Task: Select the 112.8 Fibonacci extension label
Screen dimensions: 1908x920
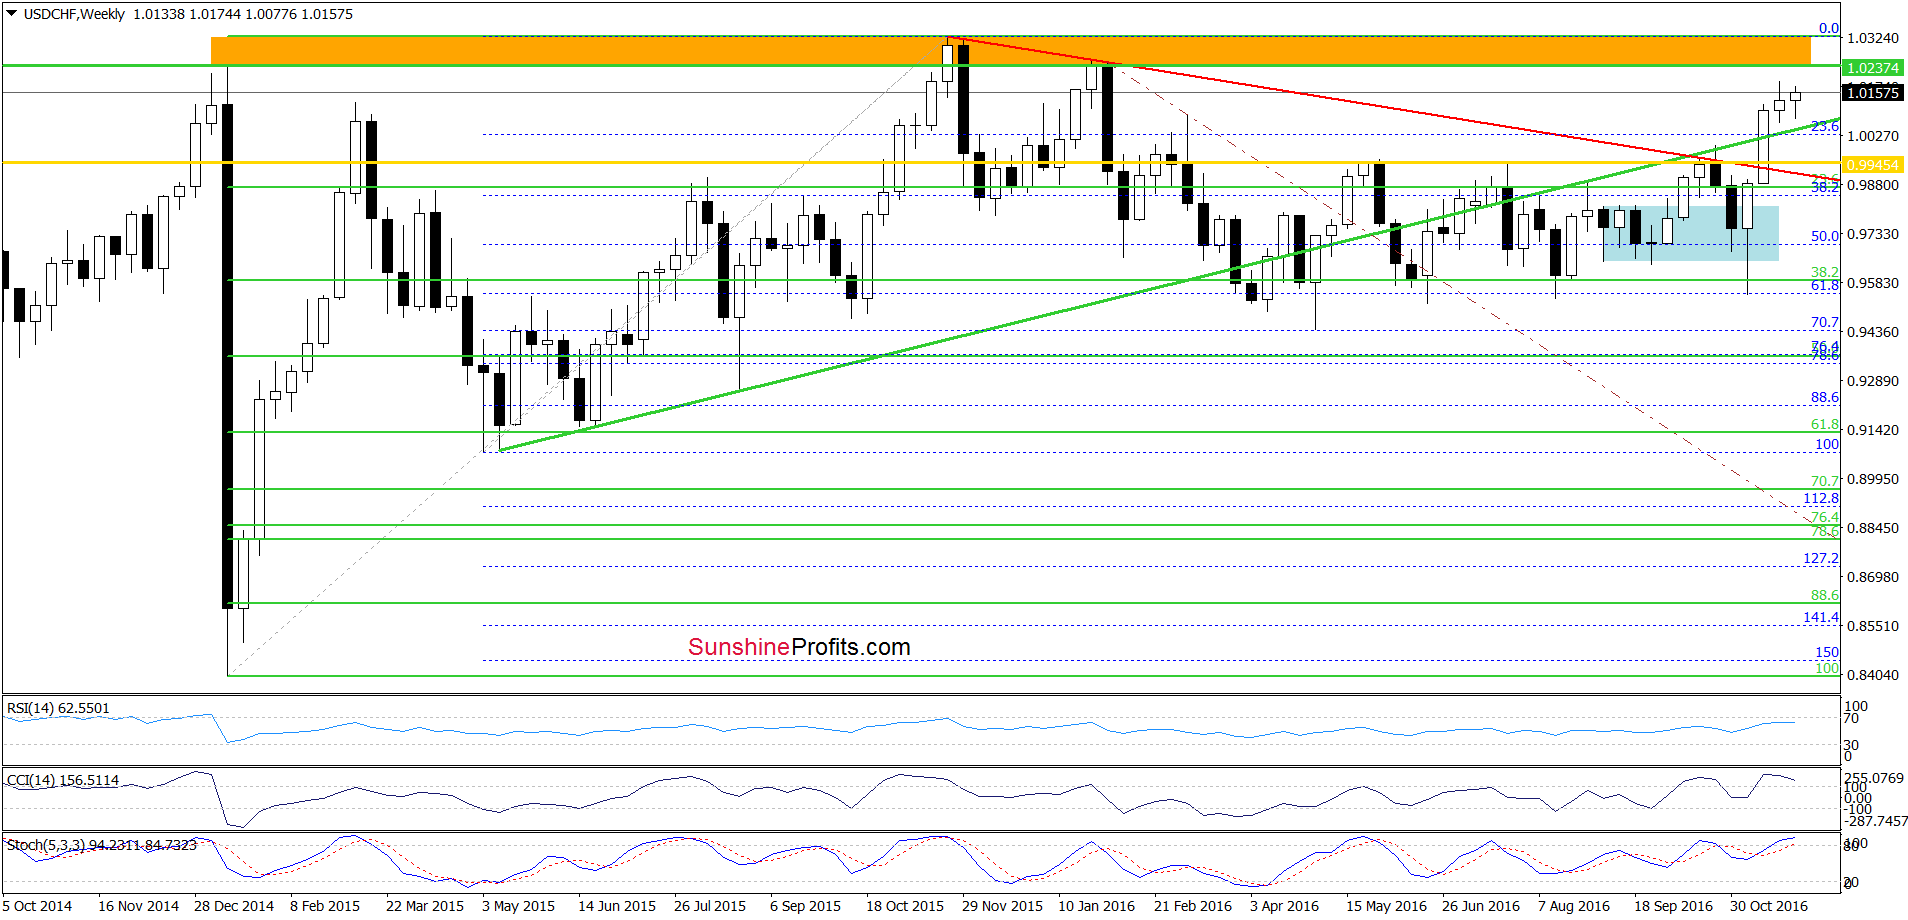Action: [1821, 498]
